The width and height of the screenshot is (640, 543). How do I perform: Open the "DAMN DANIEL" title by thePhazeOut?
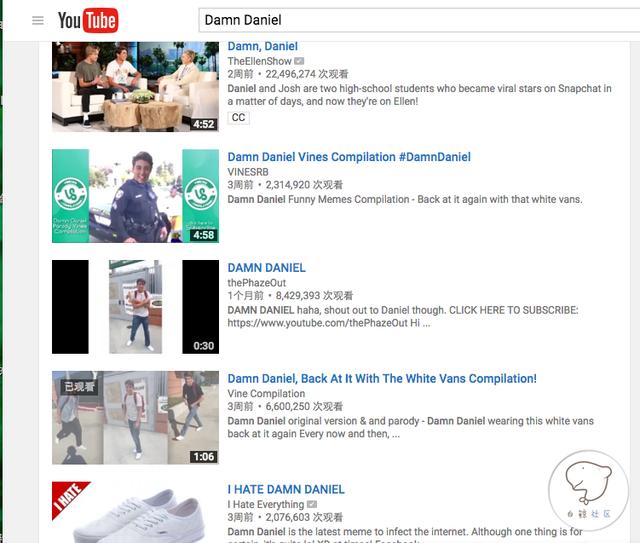pos(266,268)
